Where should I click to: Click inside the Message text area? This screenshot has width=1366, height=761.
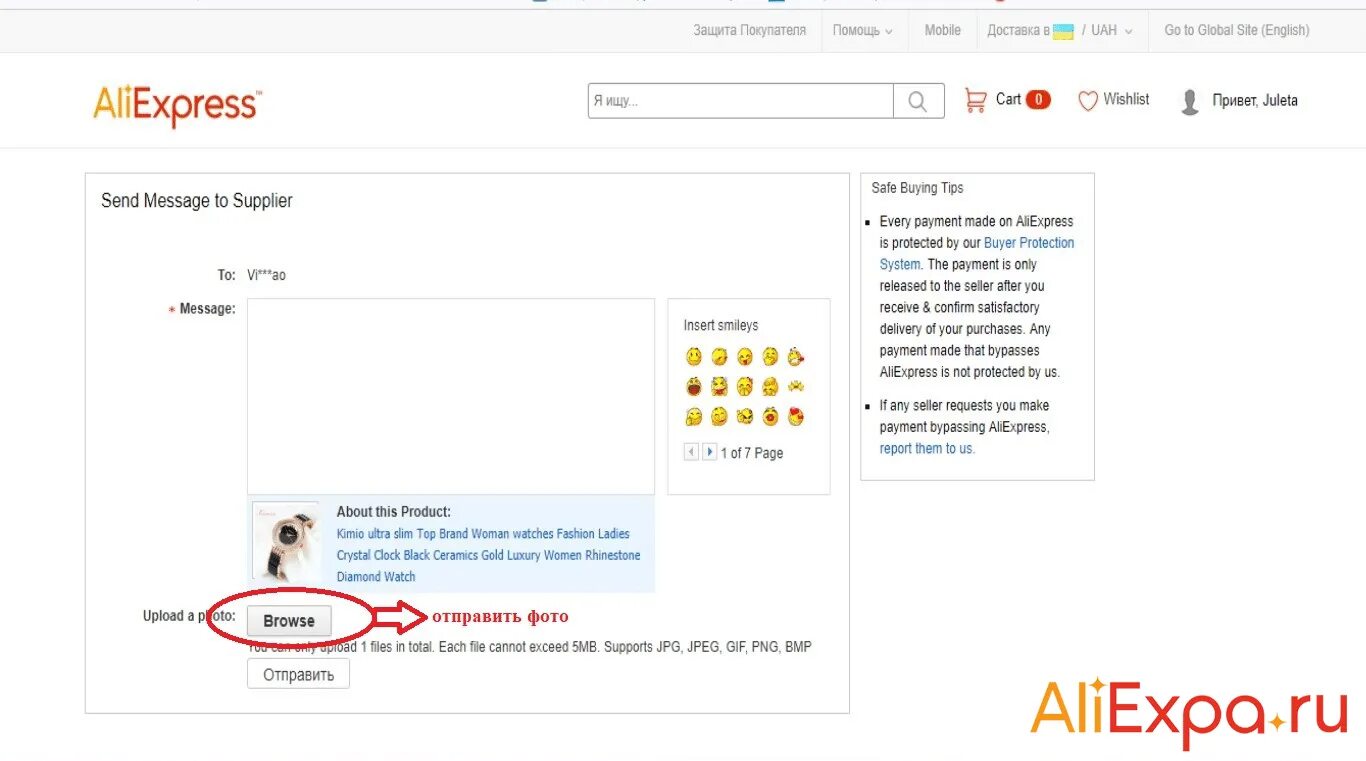pyautogui.click(x=451, y=396)
